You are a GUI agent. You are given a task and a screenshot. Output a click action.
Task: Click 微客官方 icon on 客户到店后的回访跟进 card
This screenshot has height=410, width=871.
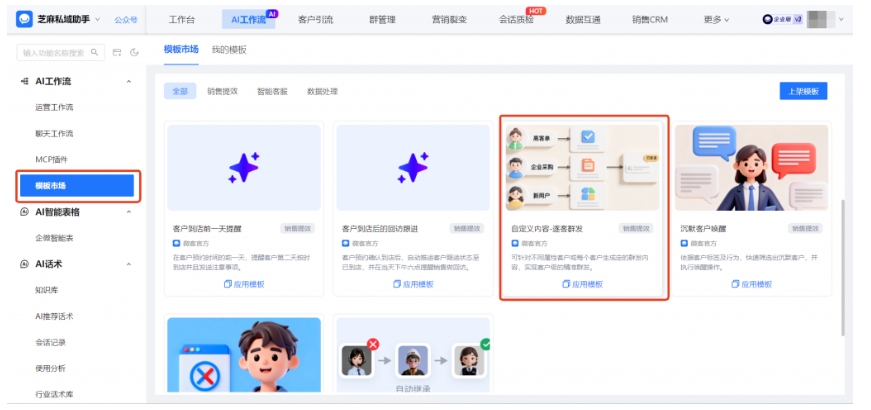coord(346,243)
